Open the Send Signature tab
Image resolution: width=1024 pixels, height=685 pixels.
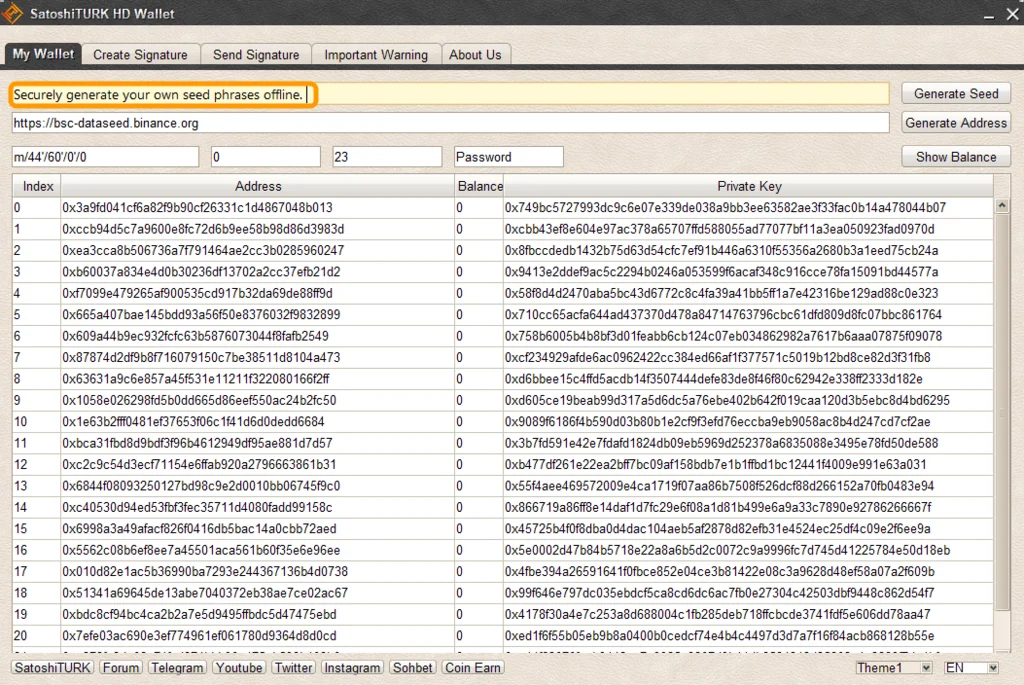click(x=256, y=55)
